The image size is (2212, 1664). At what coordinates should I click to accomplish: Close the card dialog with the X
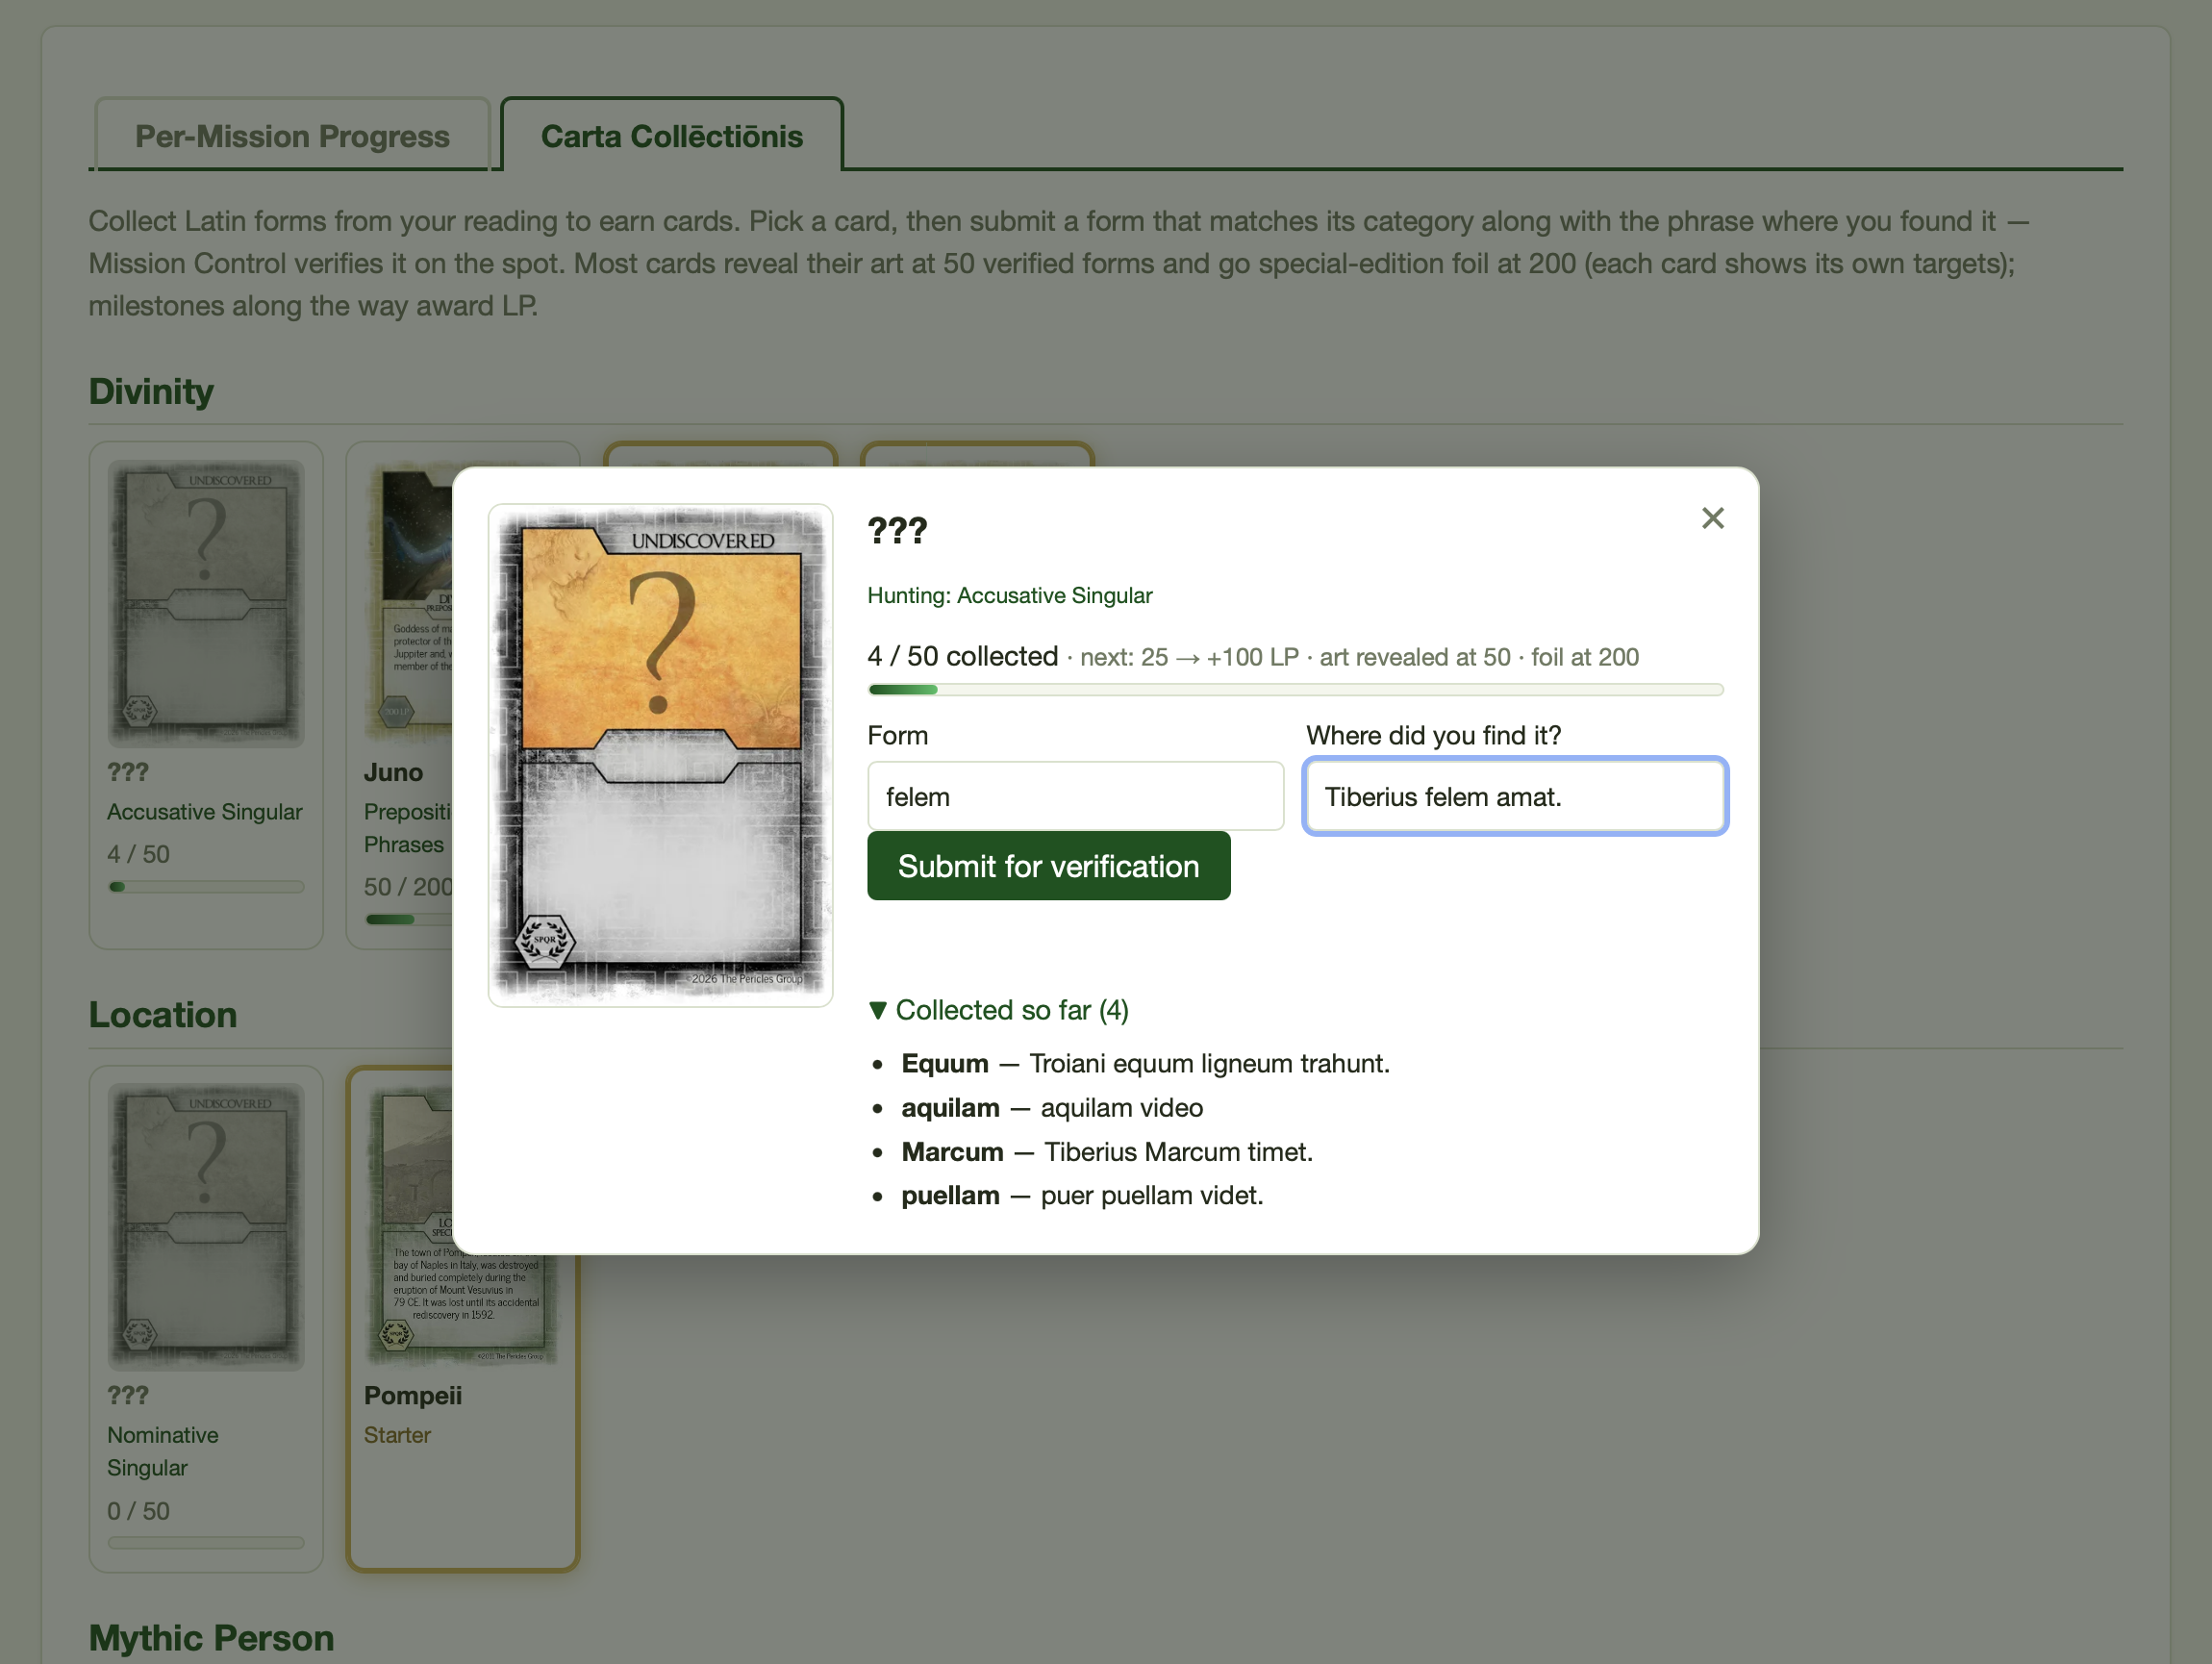click(x=1712, y=518)
